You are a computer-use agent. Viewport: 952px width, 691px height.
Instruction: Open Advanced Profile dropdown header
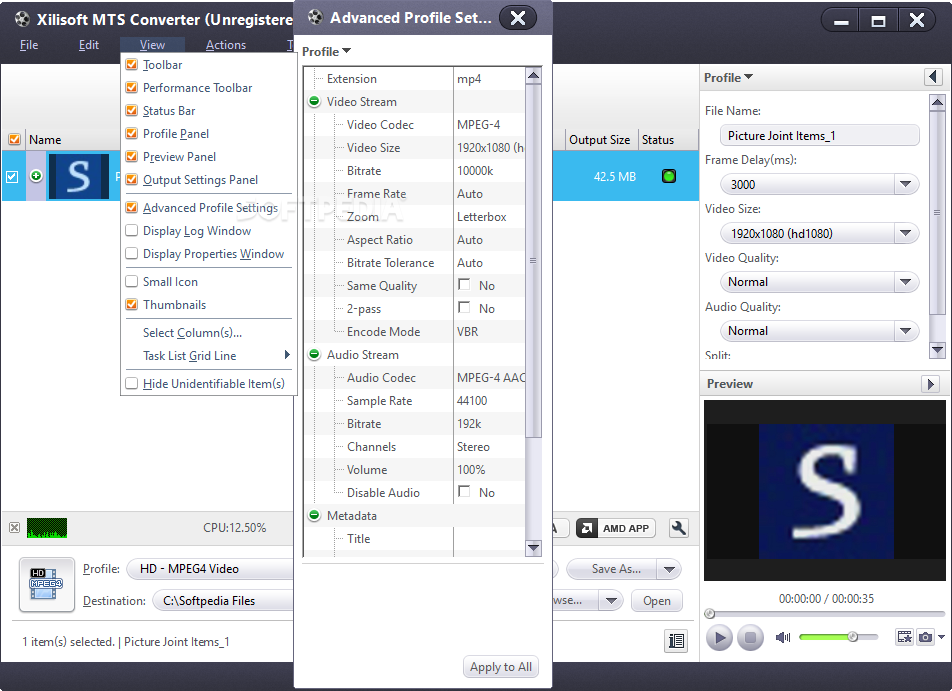(327, 52)
